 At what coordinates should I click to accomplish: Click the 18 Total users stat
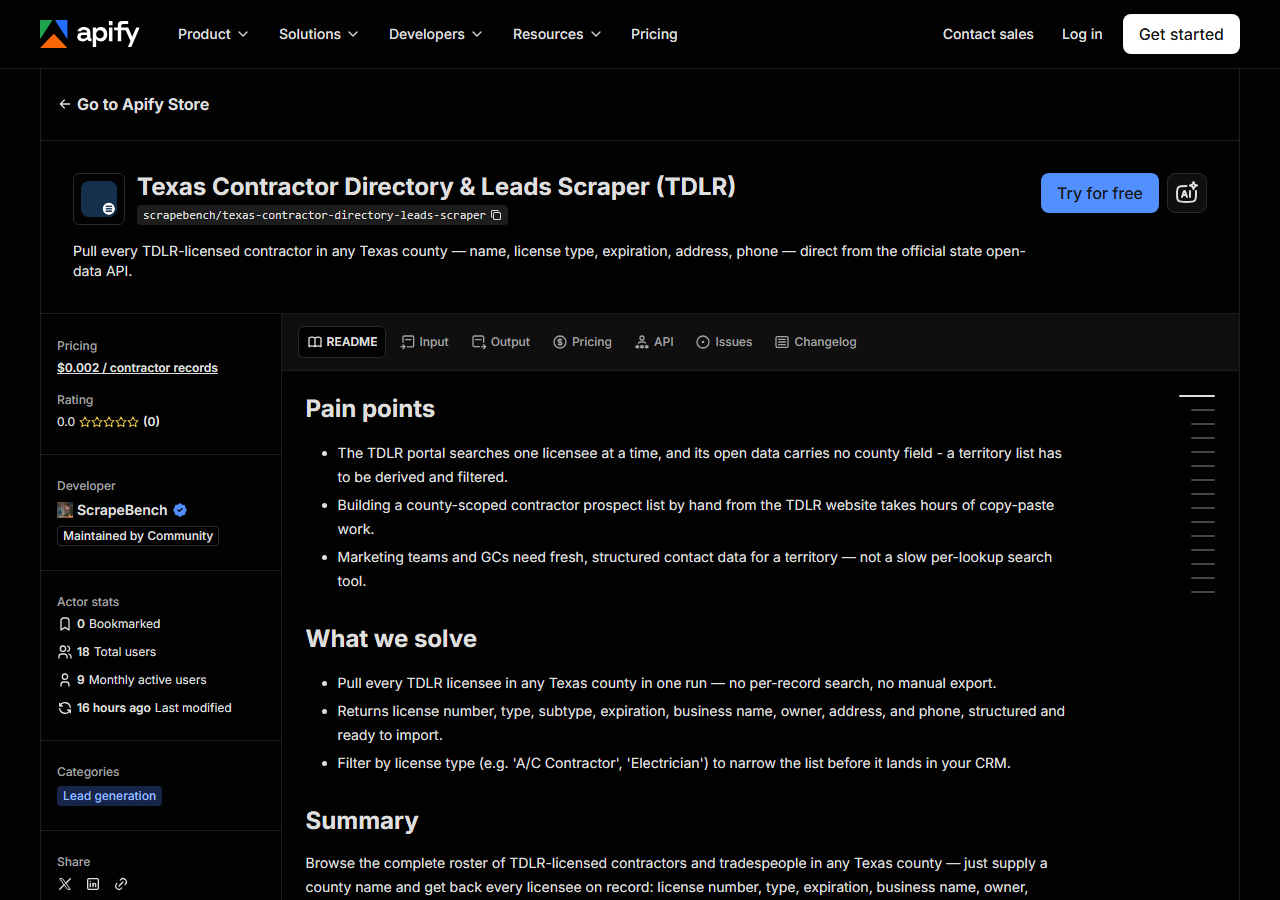[x=107, y=652]
